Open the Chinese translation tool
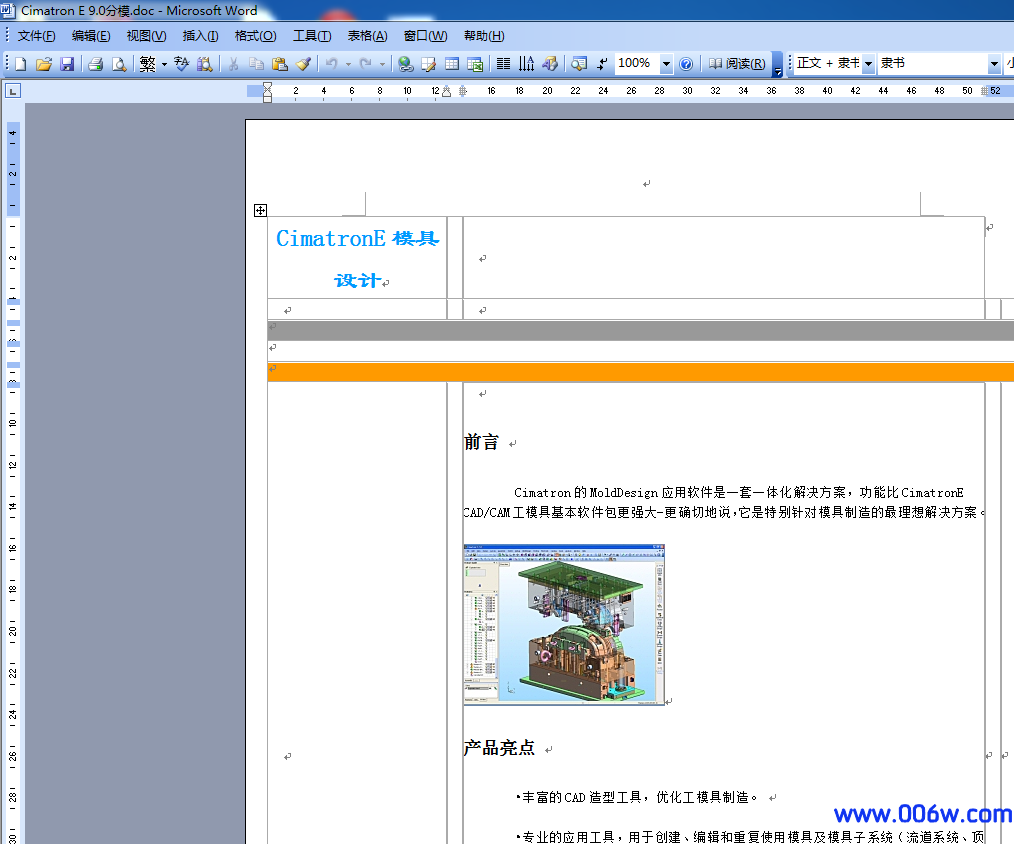Image resolution: width=1014 pixels, height=844 pixels. click(x=182, y=64)
